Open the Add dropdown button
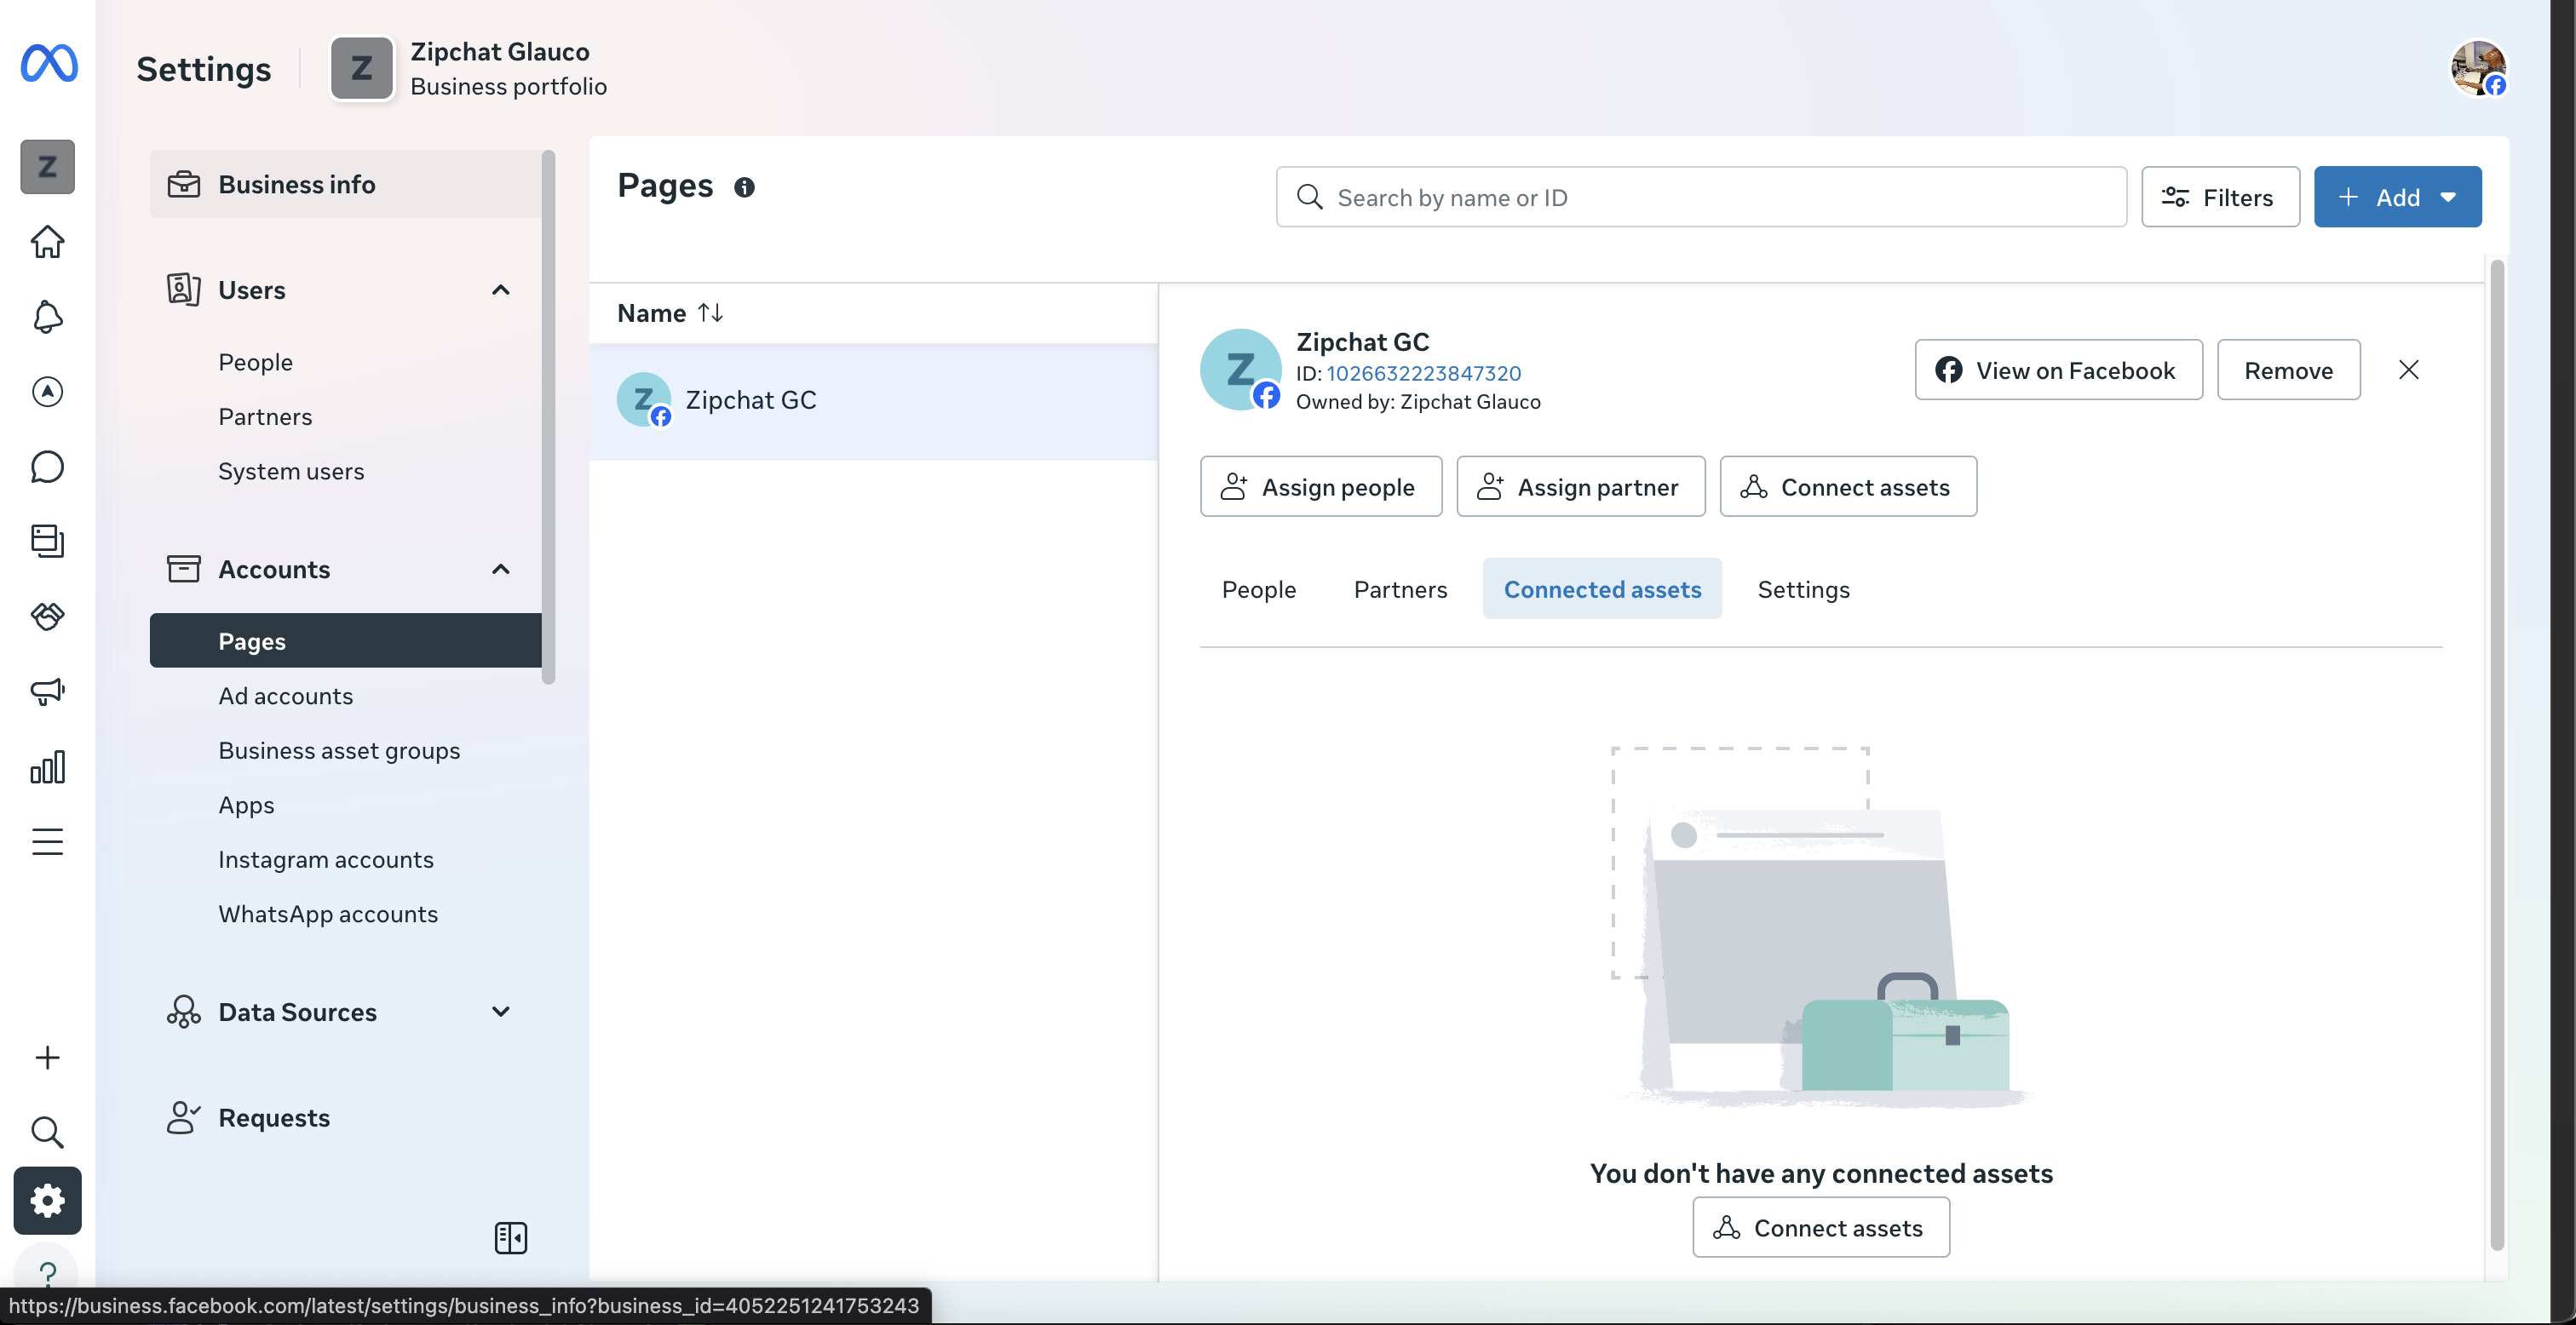 pos(2397,197)
